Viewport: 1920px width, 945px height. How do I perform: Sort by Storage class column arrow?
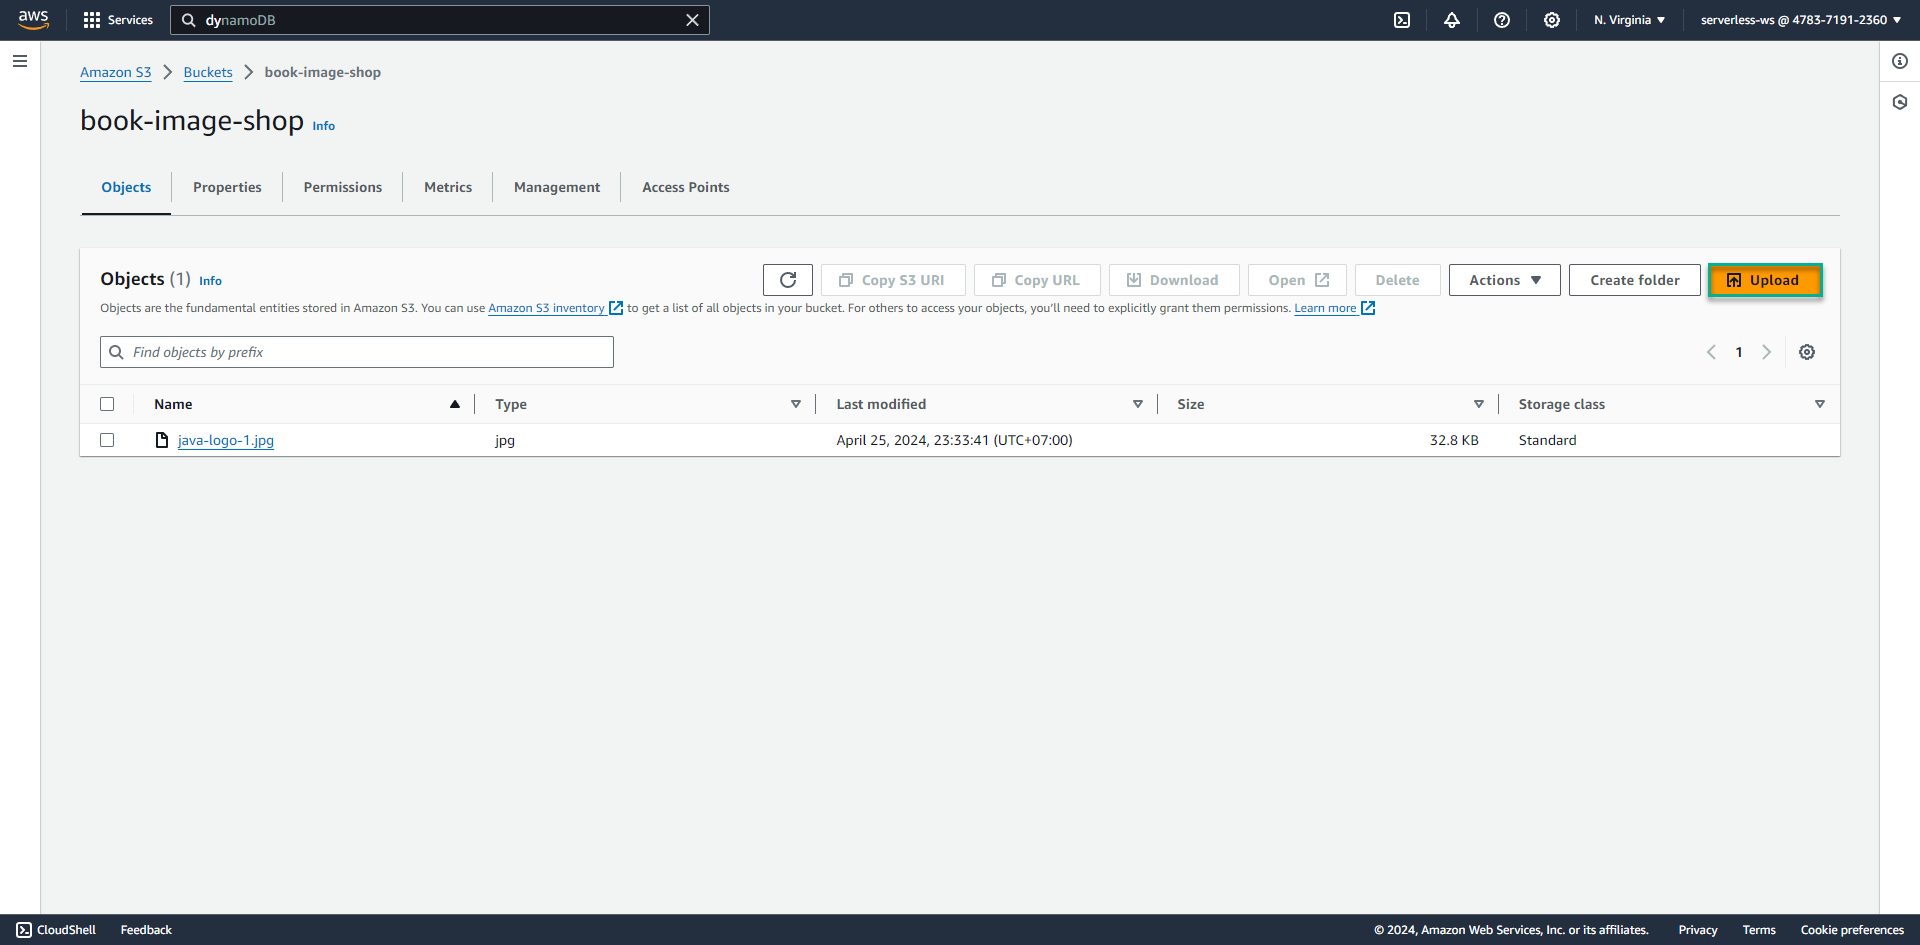[x=1820, y=404]
